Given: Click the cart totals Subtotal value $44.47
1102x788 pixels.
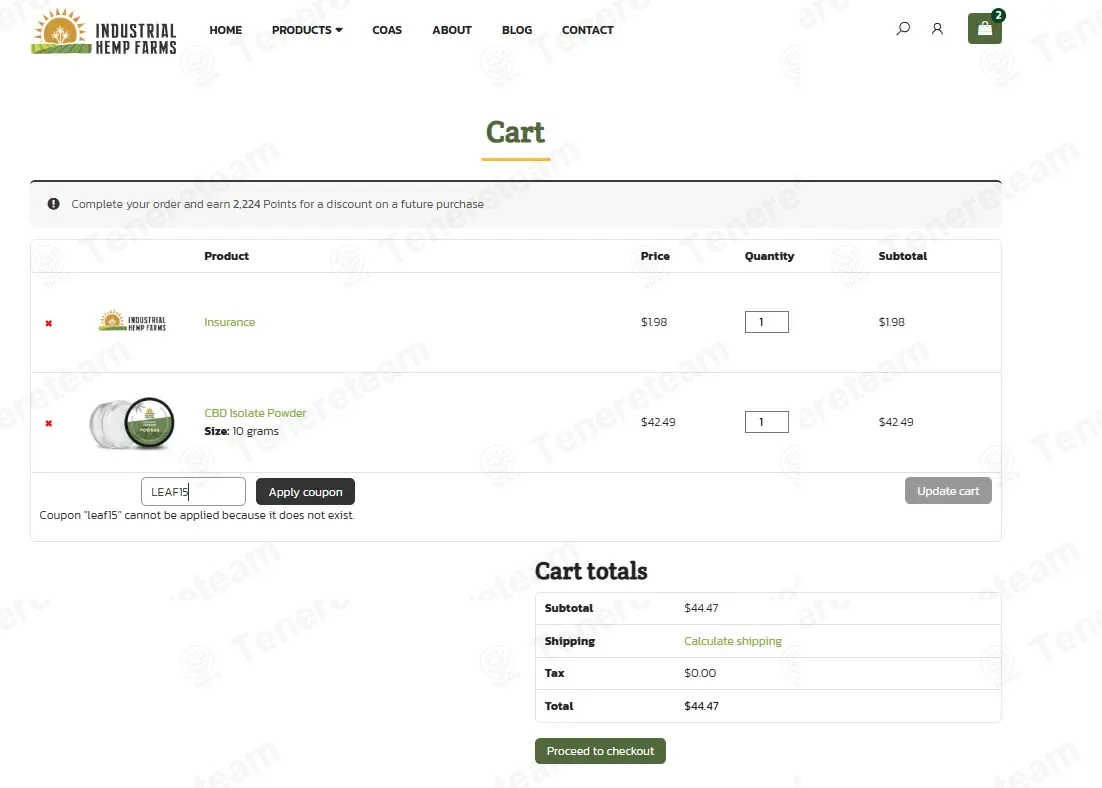Looking at the screenshot, I should 701,608.
